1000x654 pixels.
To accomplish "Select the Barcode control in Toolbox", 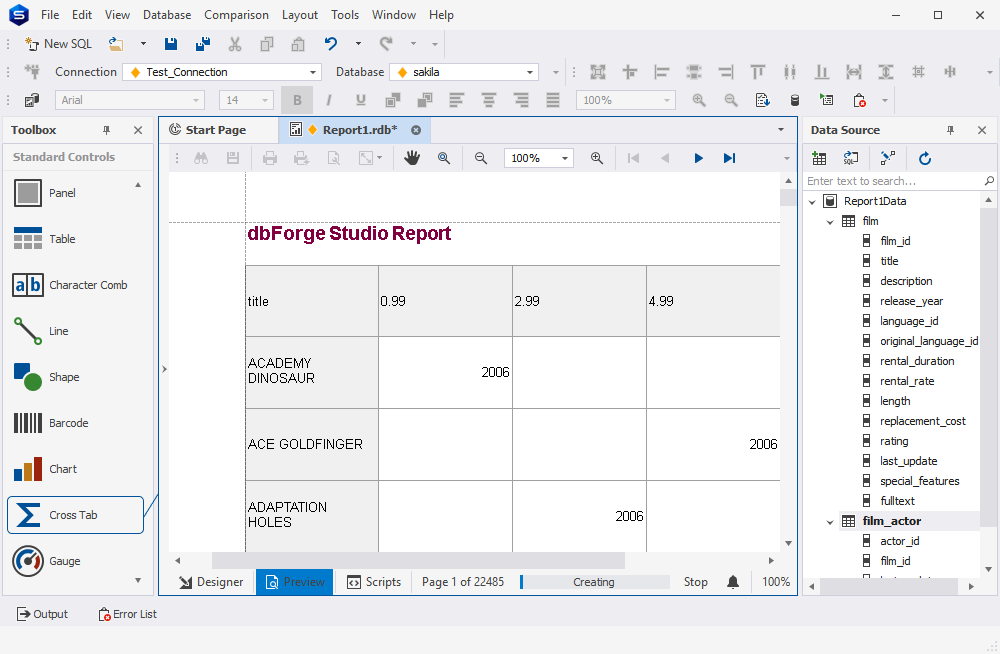I will (x=75, y=423).
